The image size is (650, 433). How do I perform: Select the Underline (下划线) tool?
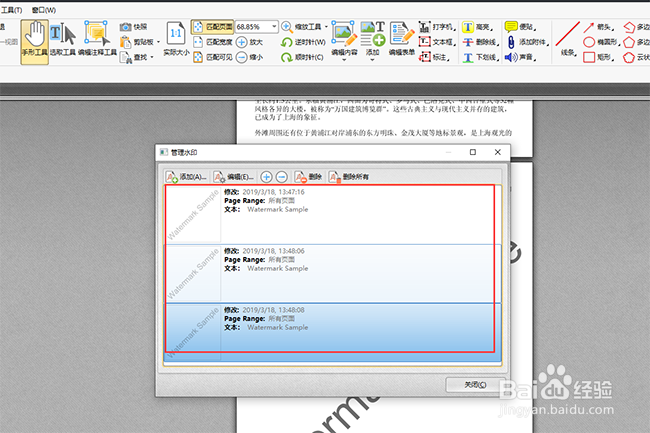pyautogui.click(x=481, y=57)
